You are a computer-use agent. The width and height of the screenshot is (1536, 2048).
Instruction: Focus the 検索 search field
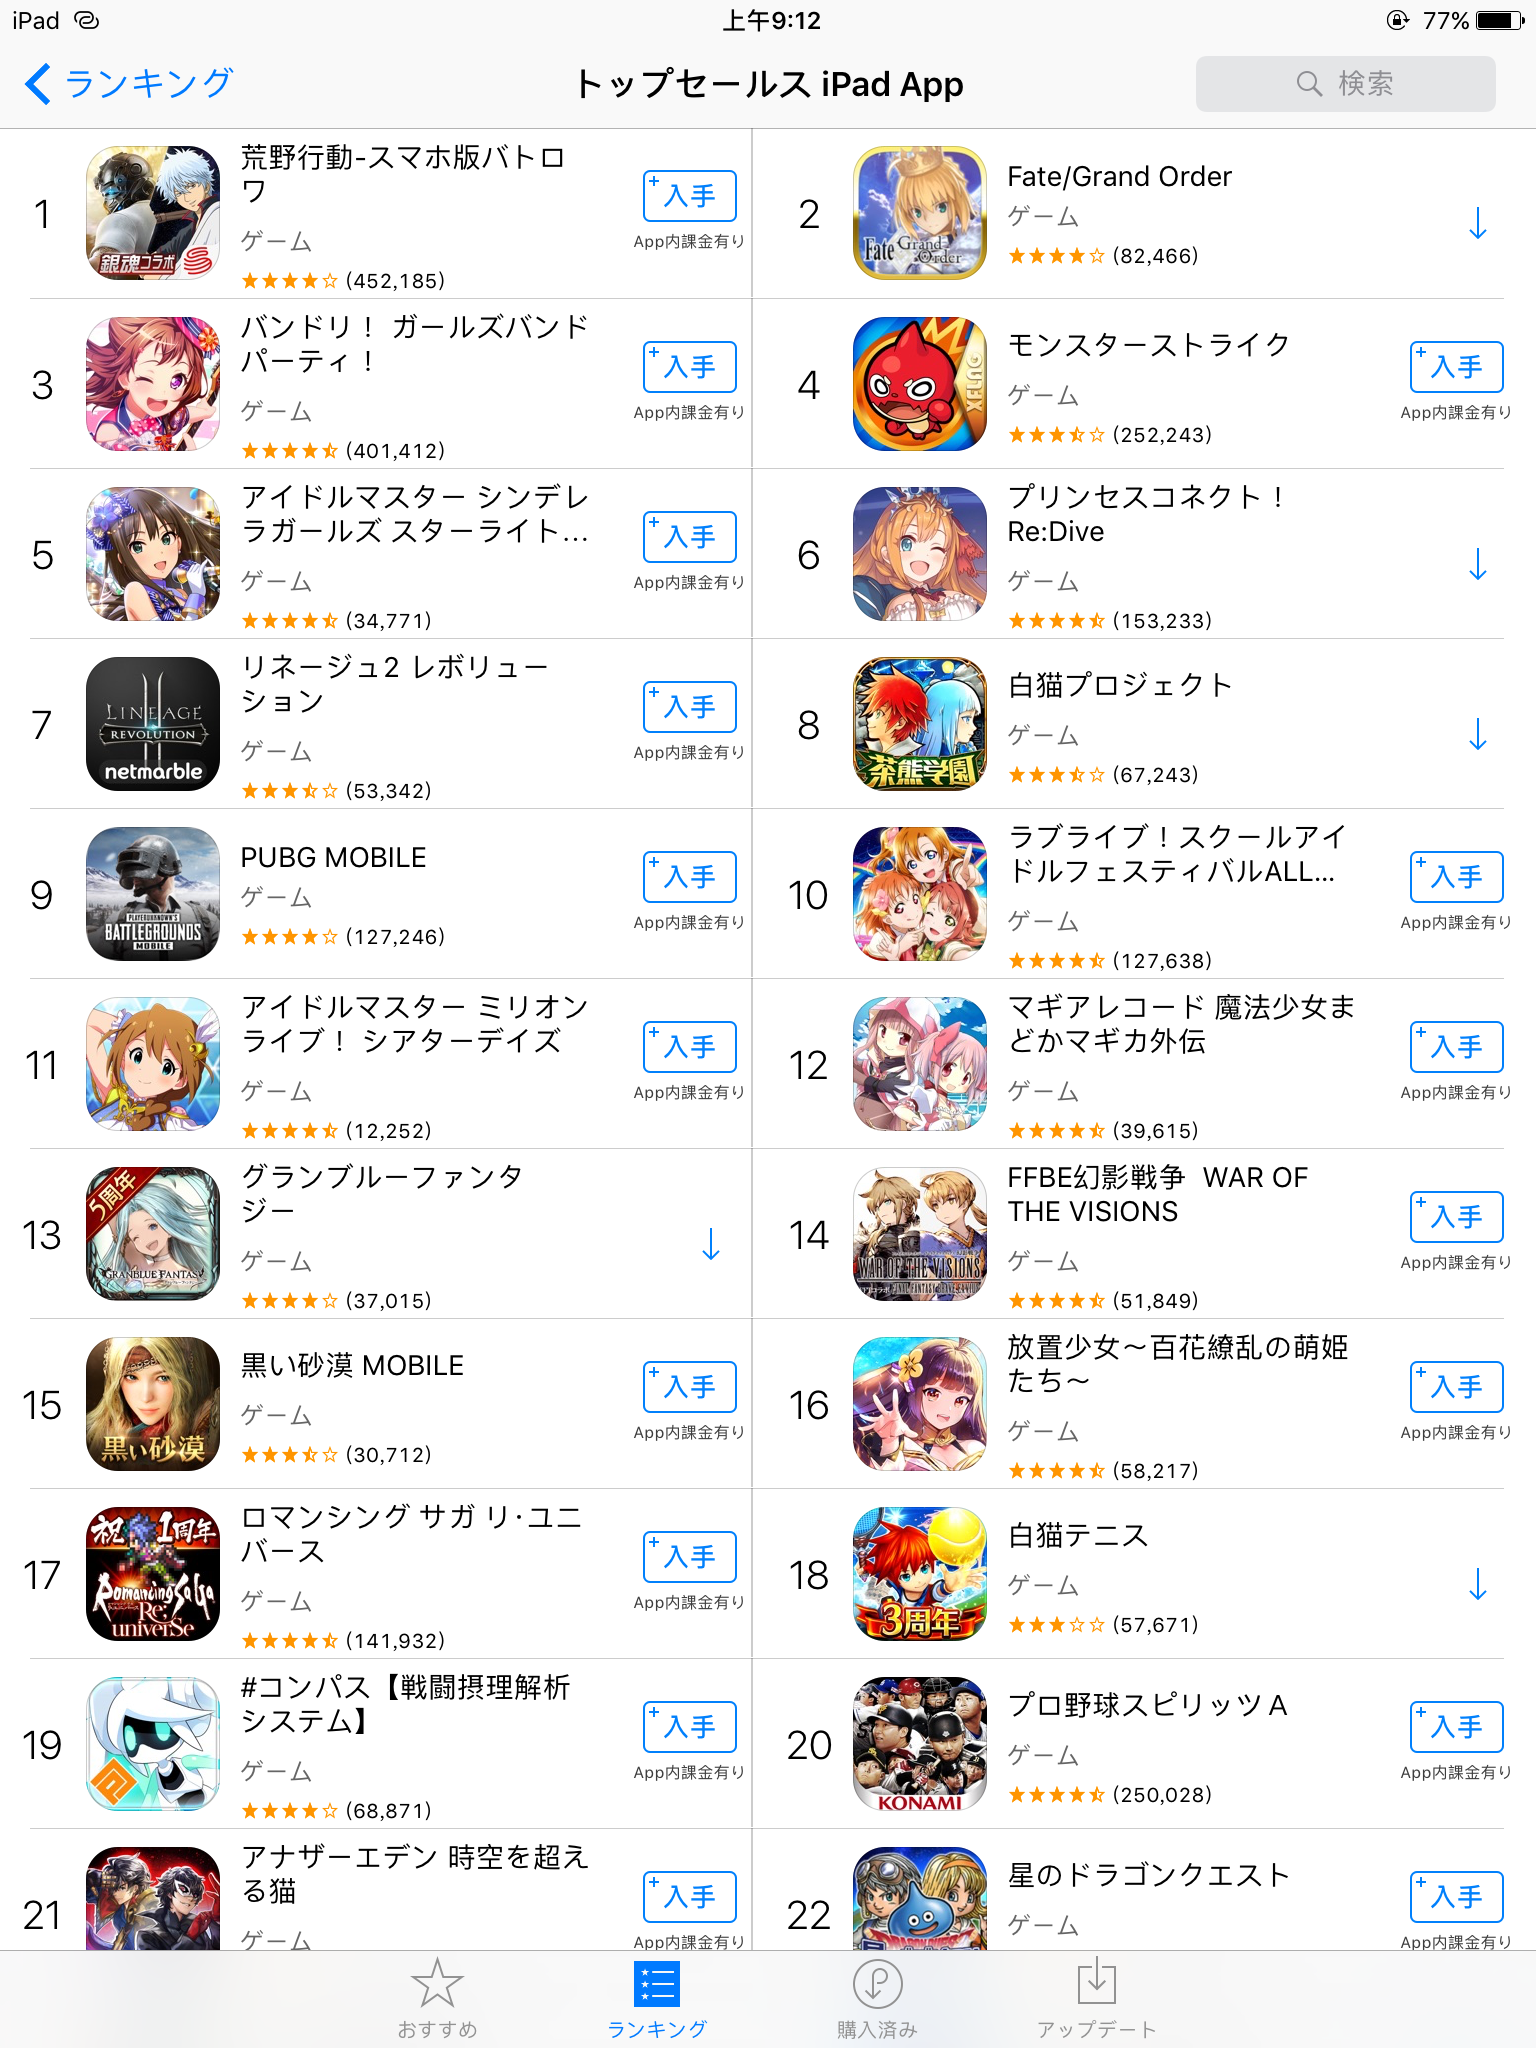(x=1345, y=84)
